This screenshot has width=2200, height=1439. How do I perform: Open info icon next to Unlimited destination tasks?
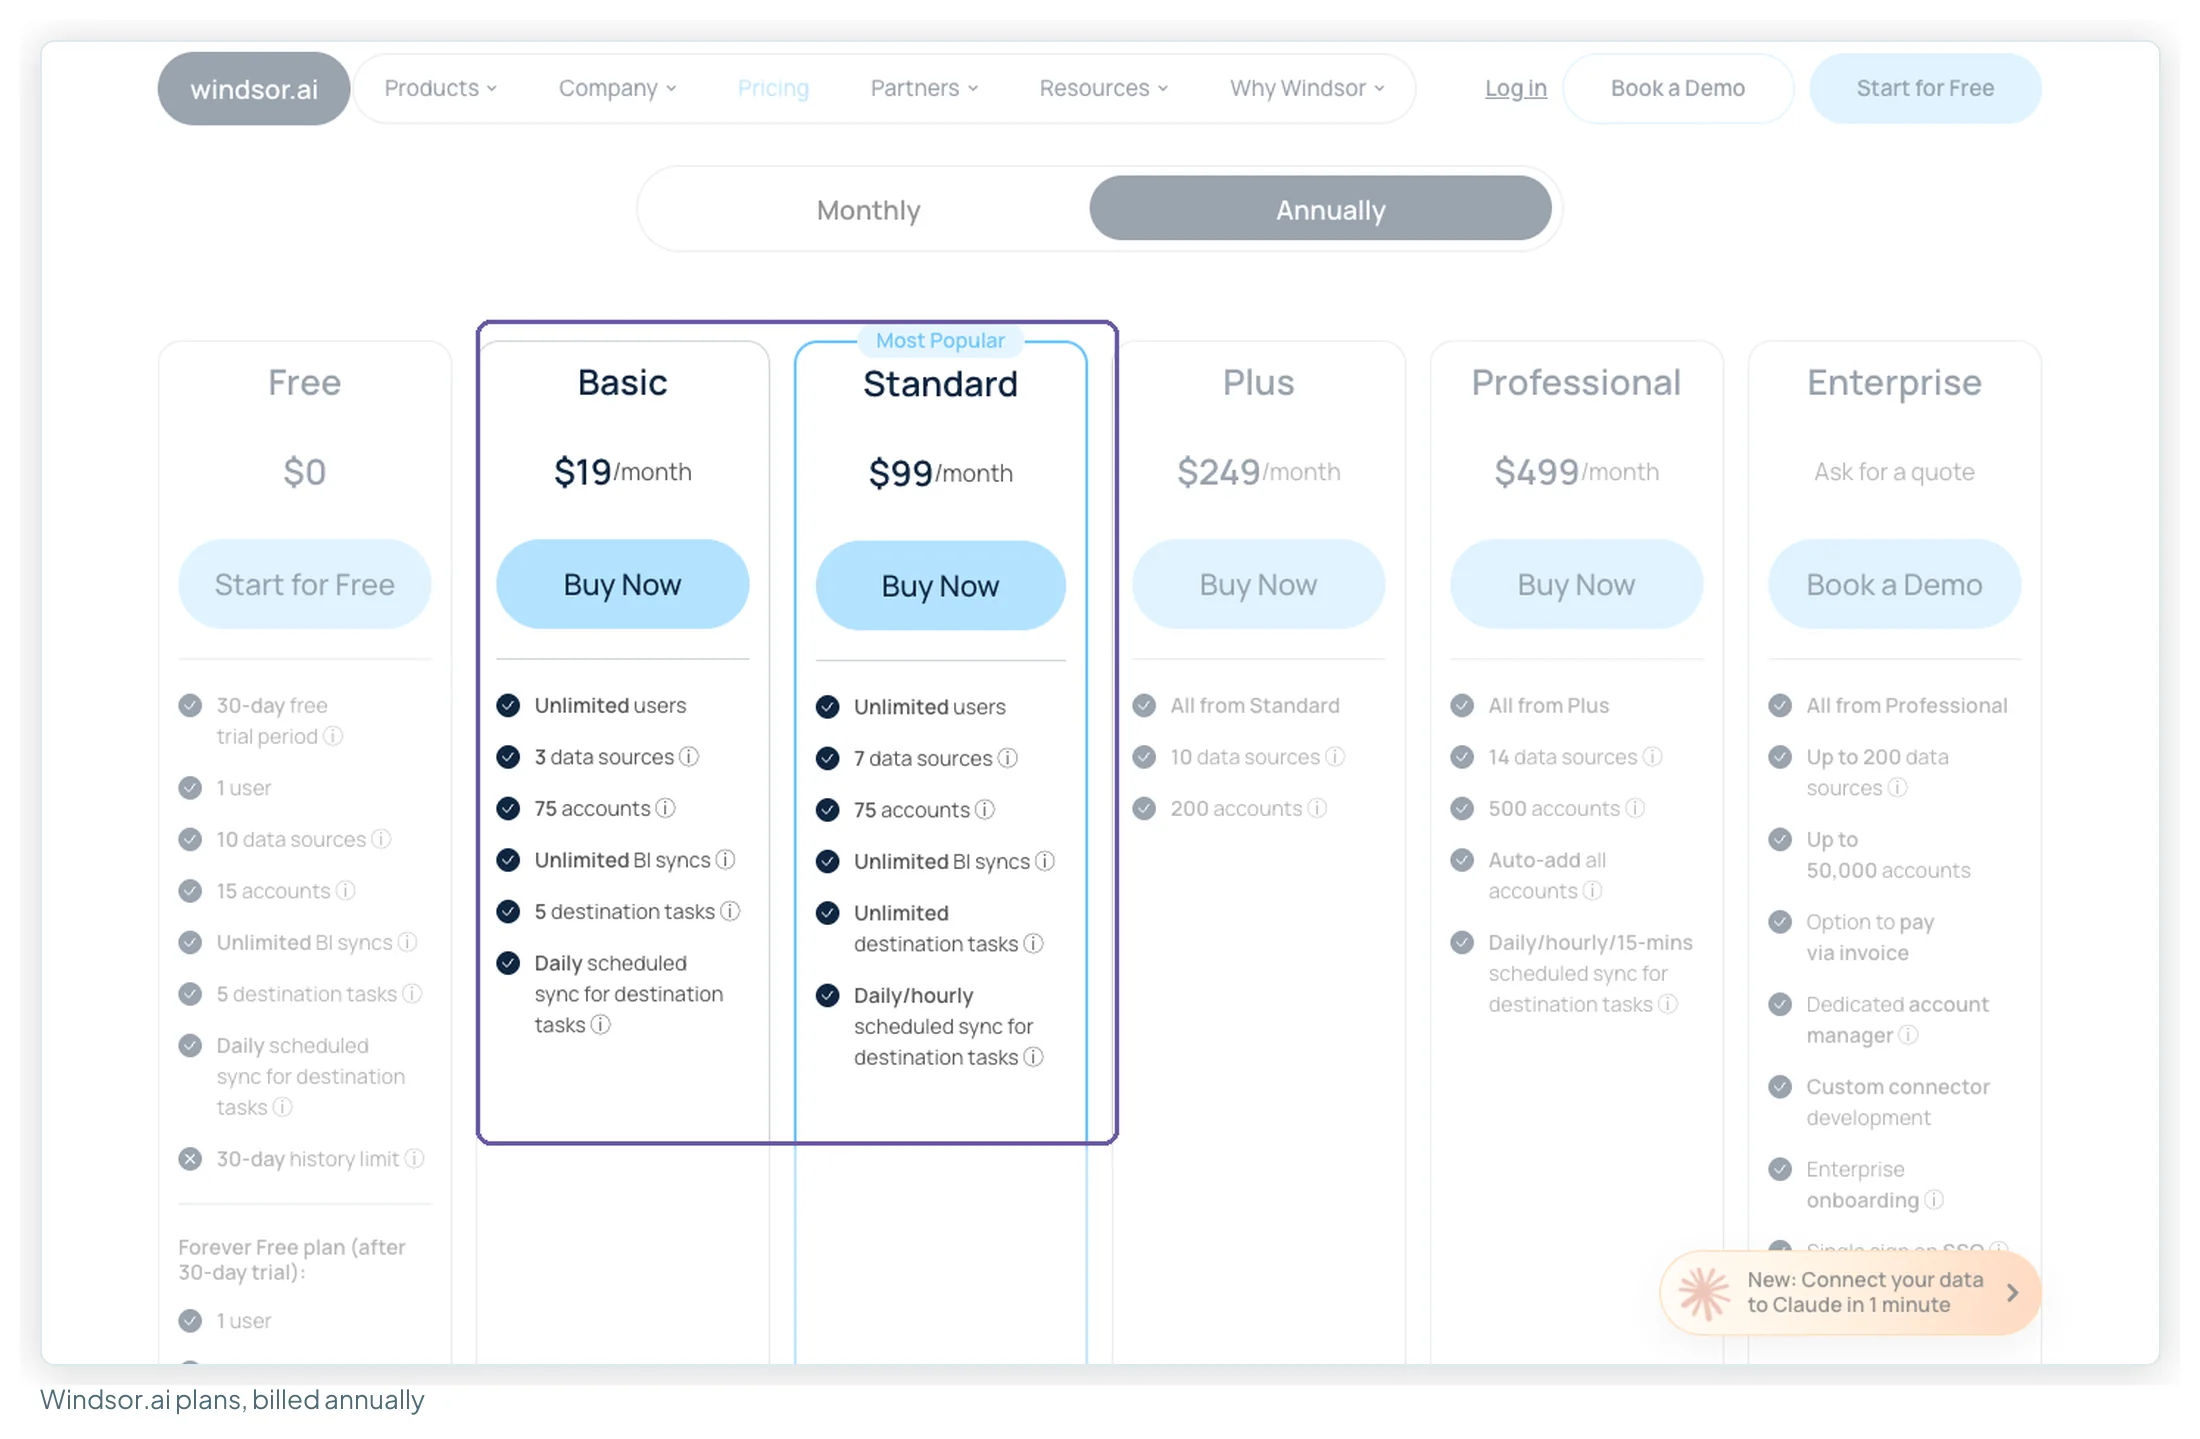click(x=1034, y=943)
